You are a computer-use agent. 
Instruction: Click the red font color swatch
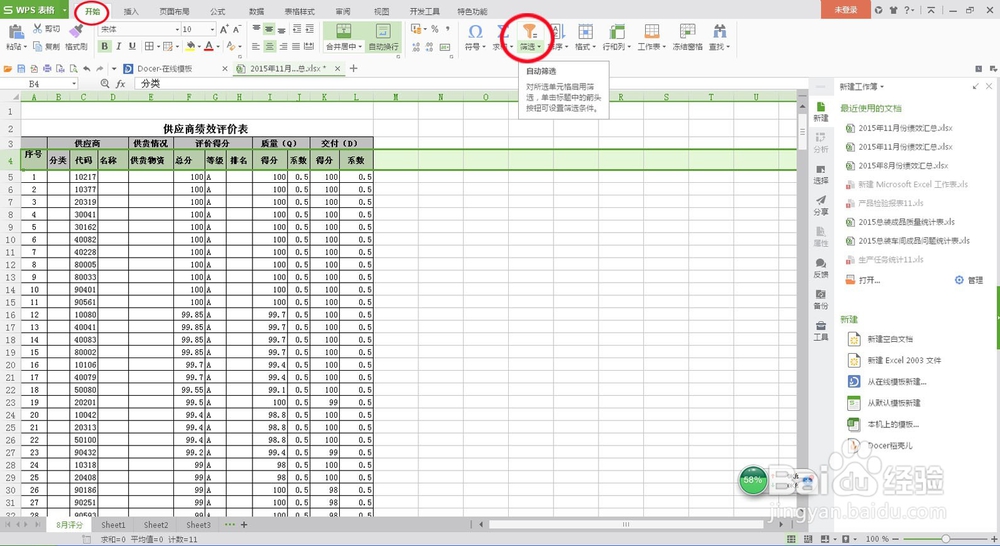(x=208, y=46)
